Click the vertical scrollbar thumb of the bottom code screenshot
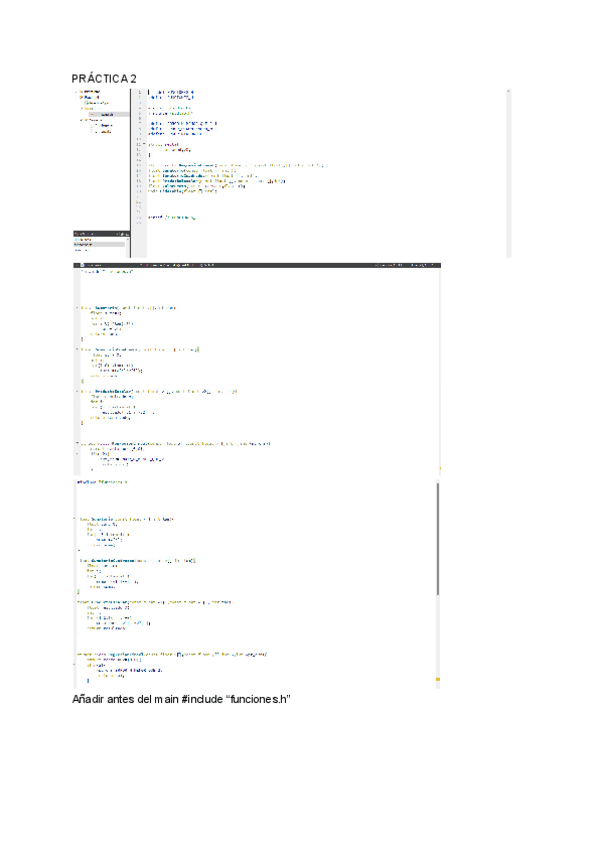 [x=438, y=539]
